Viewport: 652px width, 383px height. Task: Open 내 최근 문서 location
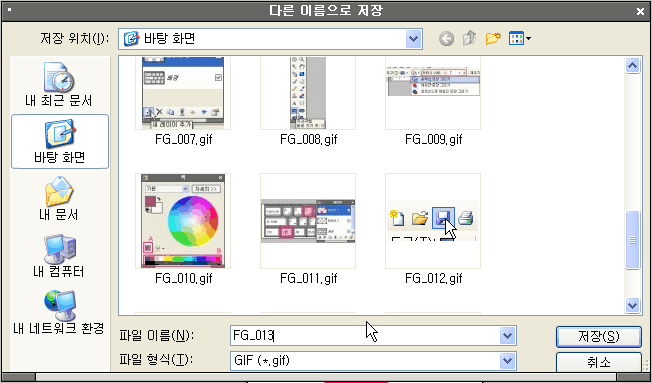coord(59,84)
